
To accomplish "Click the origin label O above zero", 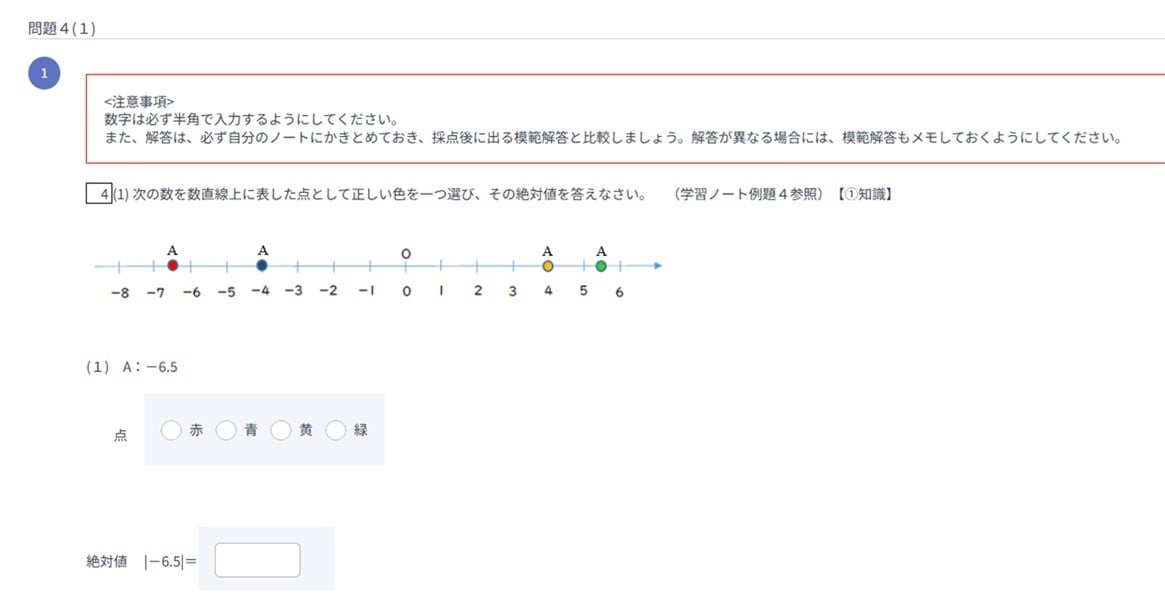I will (406, 253).
